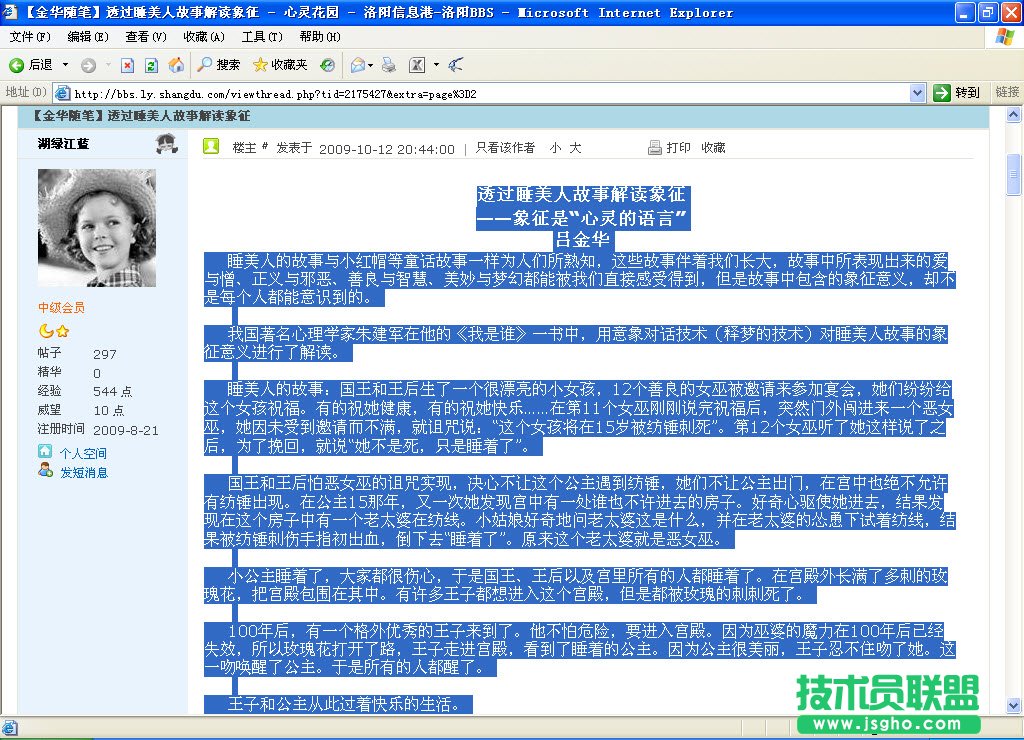Open the Favorites (收藏夹) star button
The image size is (1024, 740).
pyautogui.click(x=280, y=65)
